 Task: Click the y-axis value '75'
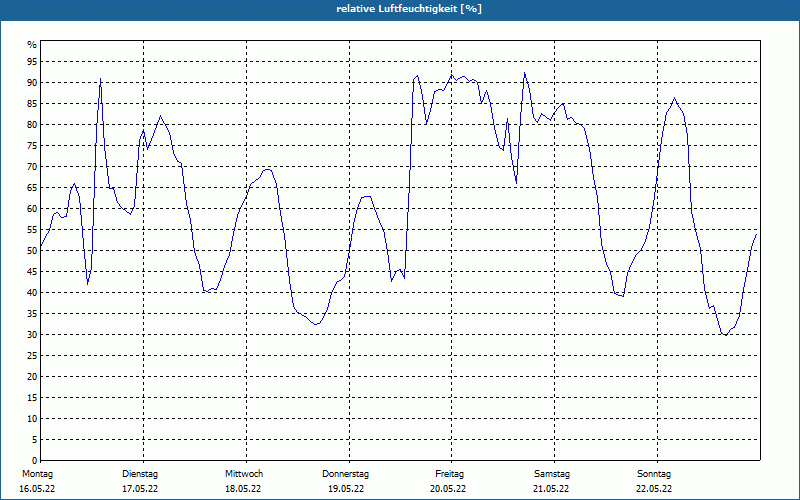pyautogui.click(x=32, y=145)
